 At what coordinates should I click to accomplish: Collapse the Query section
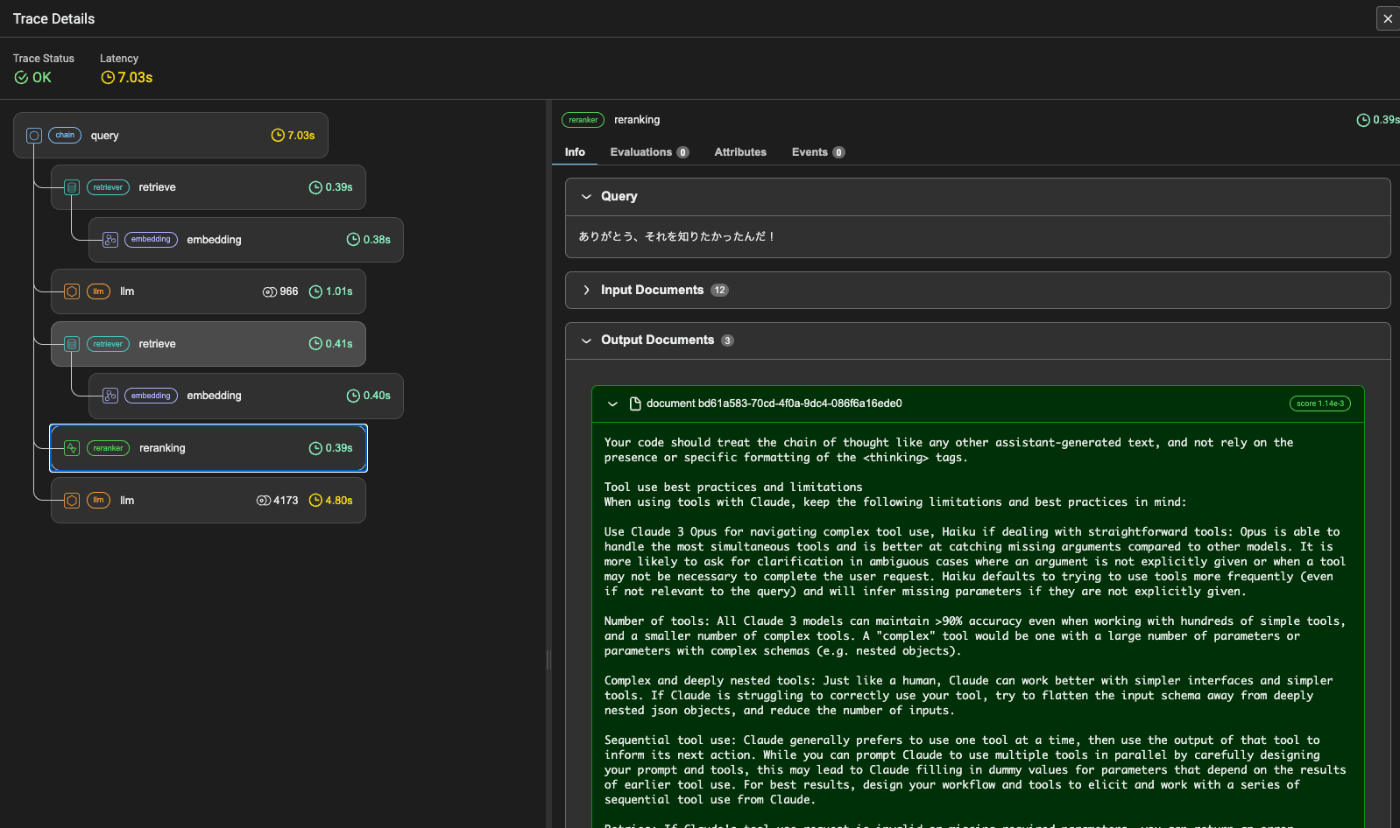click(x=587, y=197)
